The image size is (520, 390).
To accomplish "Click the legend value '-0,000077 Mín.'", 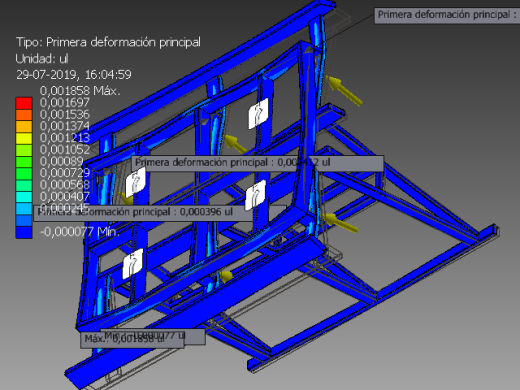I will tap(80, 232).
